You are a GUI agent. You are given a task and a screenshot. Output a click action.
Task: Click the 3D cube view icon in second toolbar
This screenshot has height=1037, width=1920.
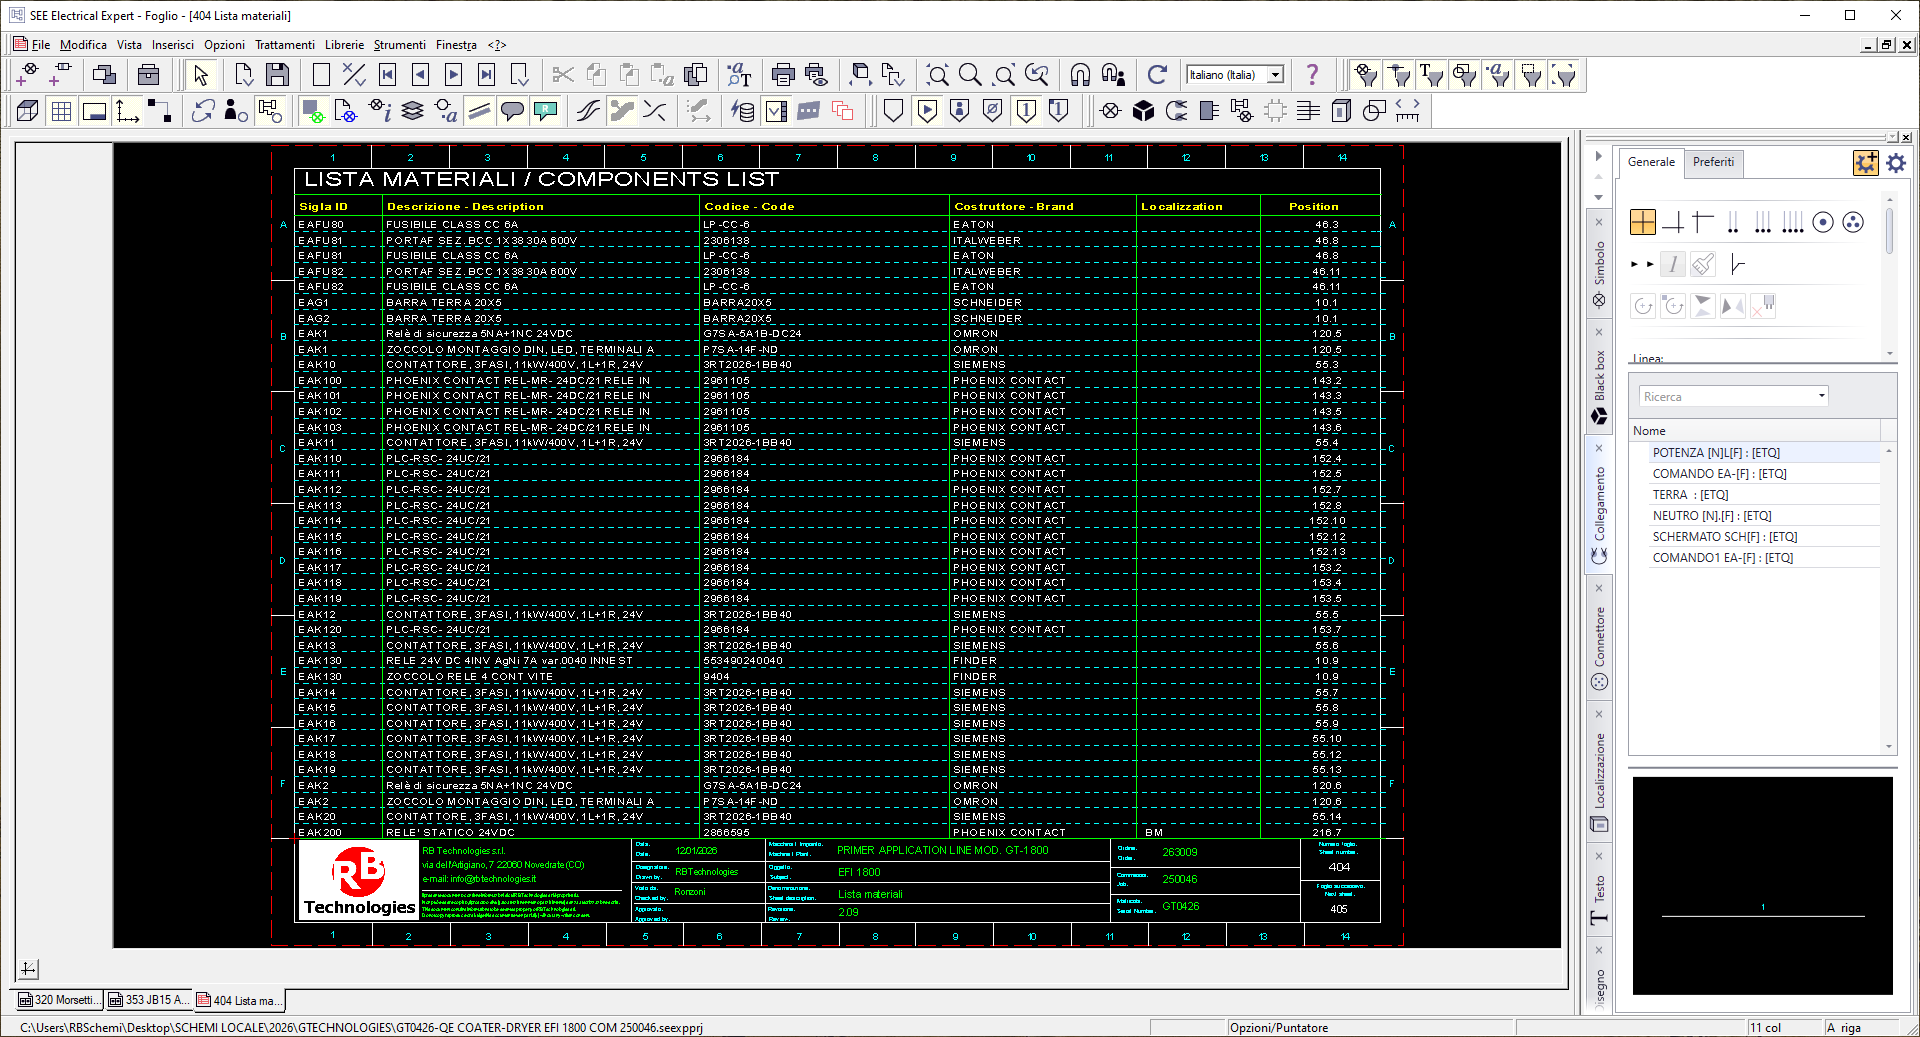pos(28,111)
